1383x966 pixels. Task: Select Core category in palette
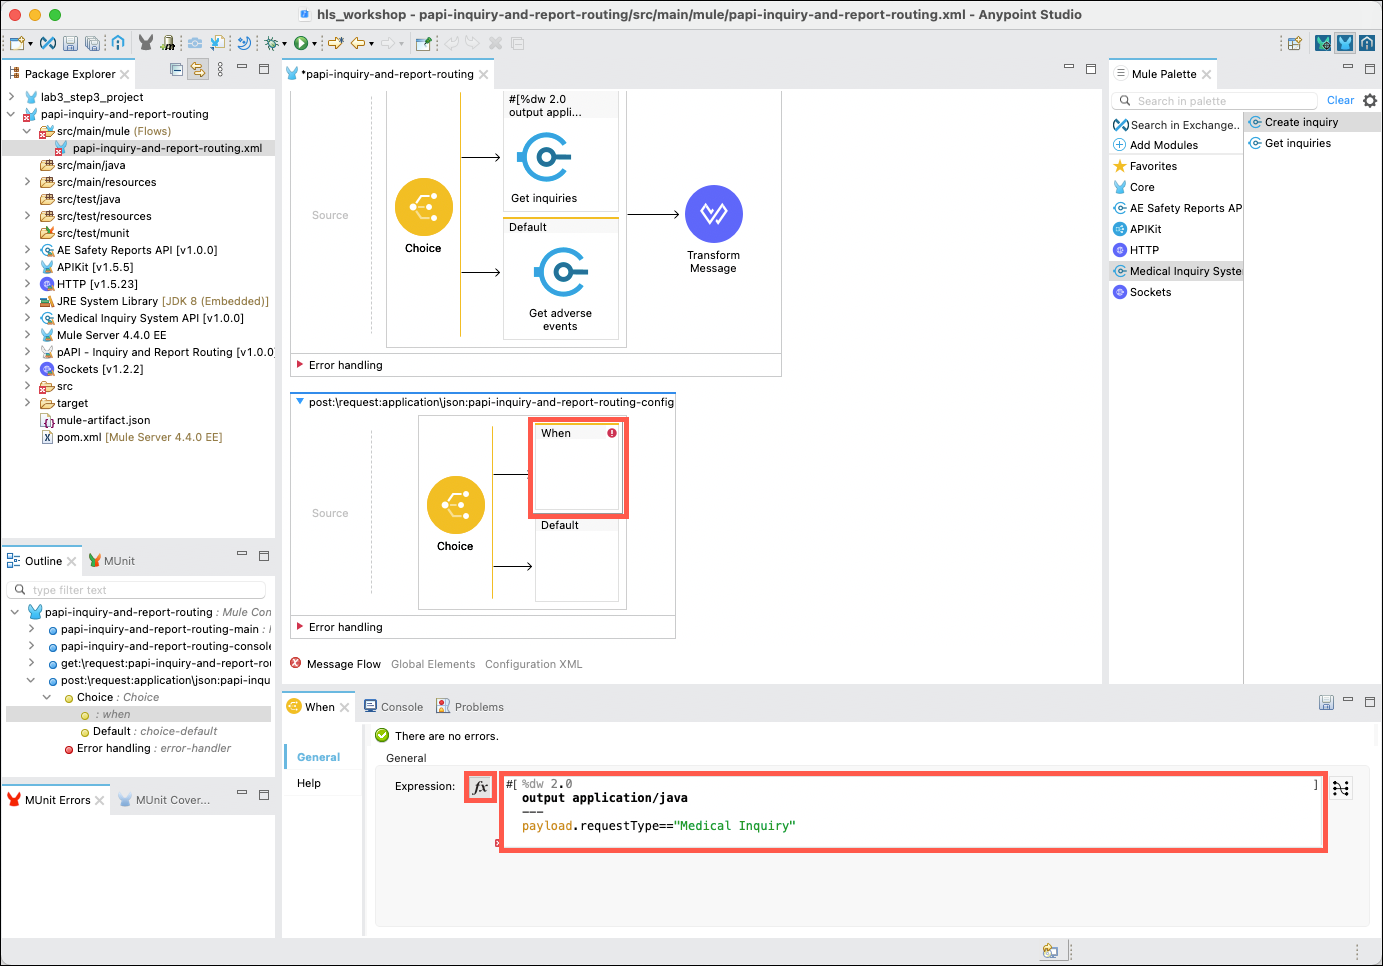click(x=1134, y=187)
